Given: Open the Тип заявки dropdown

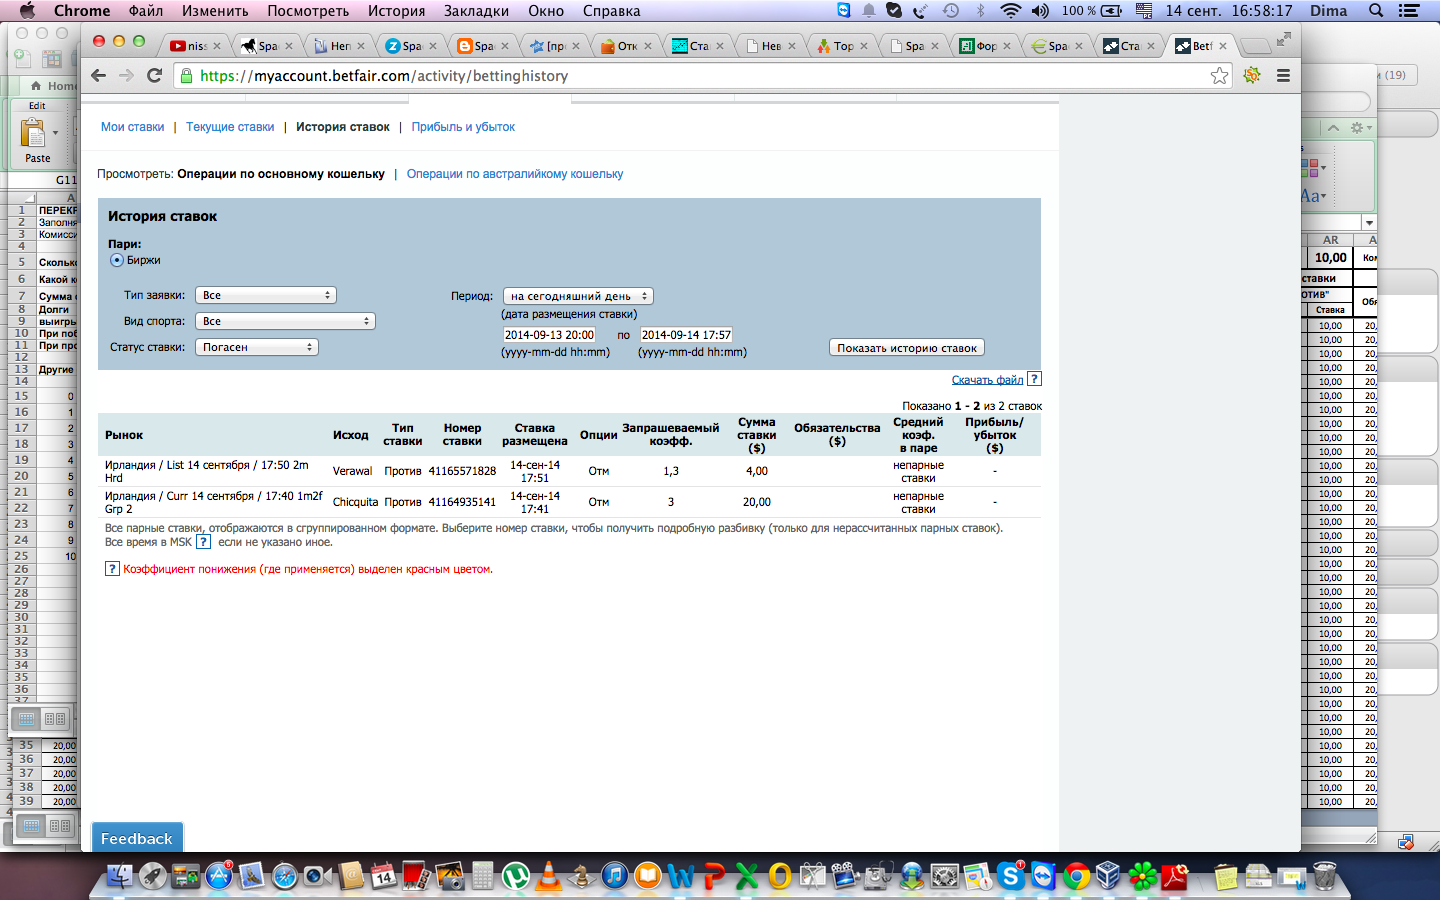Looking at the screenshot, I should coord(266,295).
